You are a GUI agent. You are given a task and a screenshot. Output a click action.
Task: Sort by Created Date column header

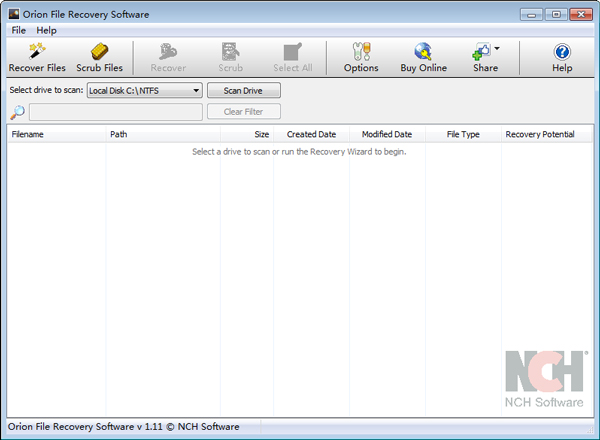click(x=311, y=134)
